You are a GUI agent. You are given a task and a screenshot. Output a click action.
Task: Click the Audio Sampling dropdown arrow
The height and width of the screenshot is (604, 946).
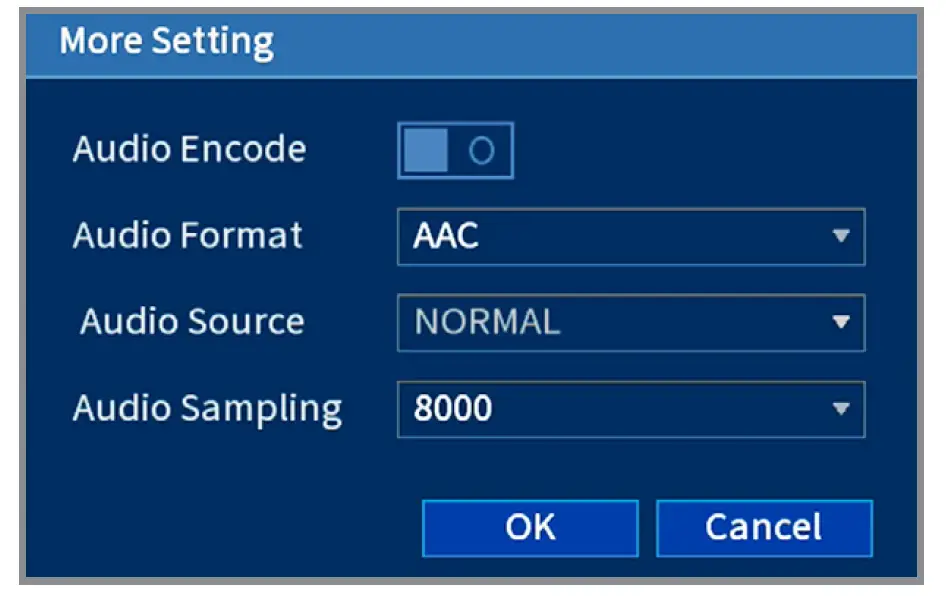[x=840, y=408]
